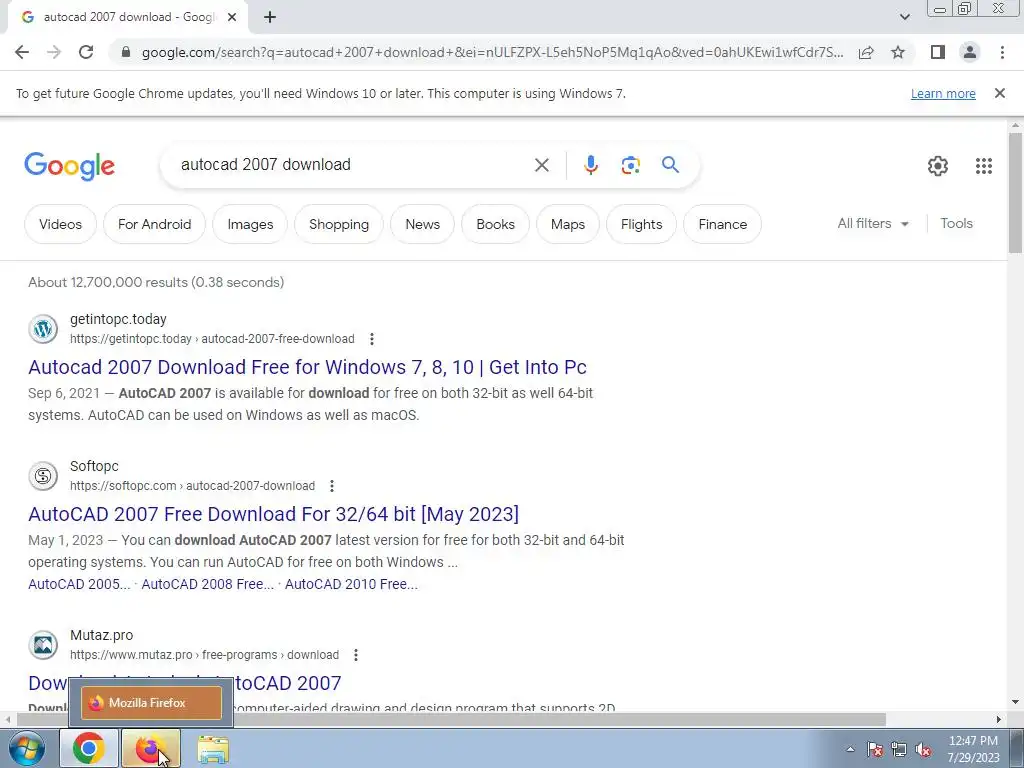Bookmark this page with the star
1024x768 pixels.
point(898,52)
